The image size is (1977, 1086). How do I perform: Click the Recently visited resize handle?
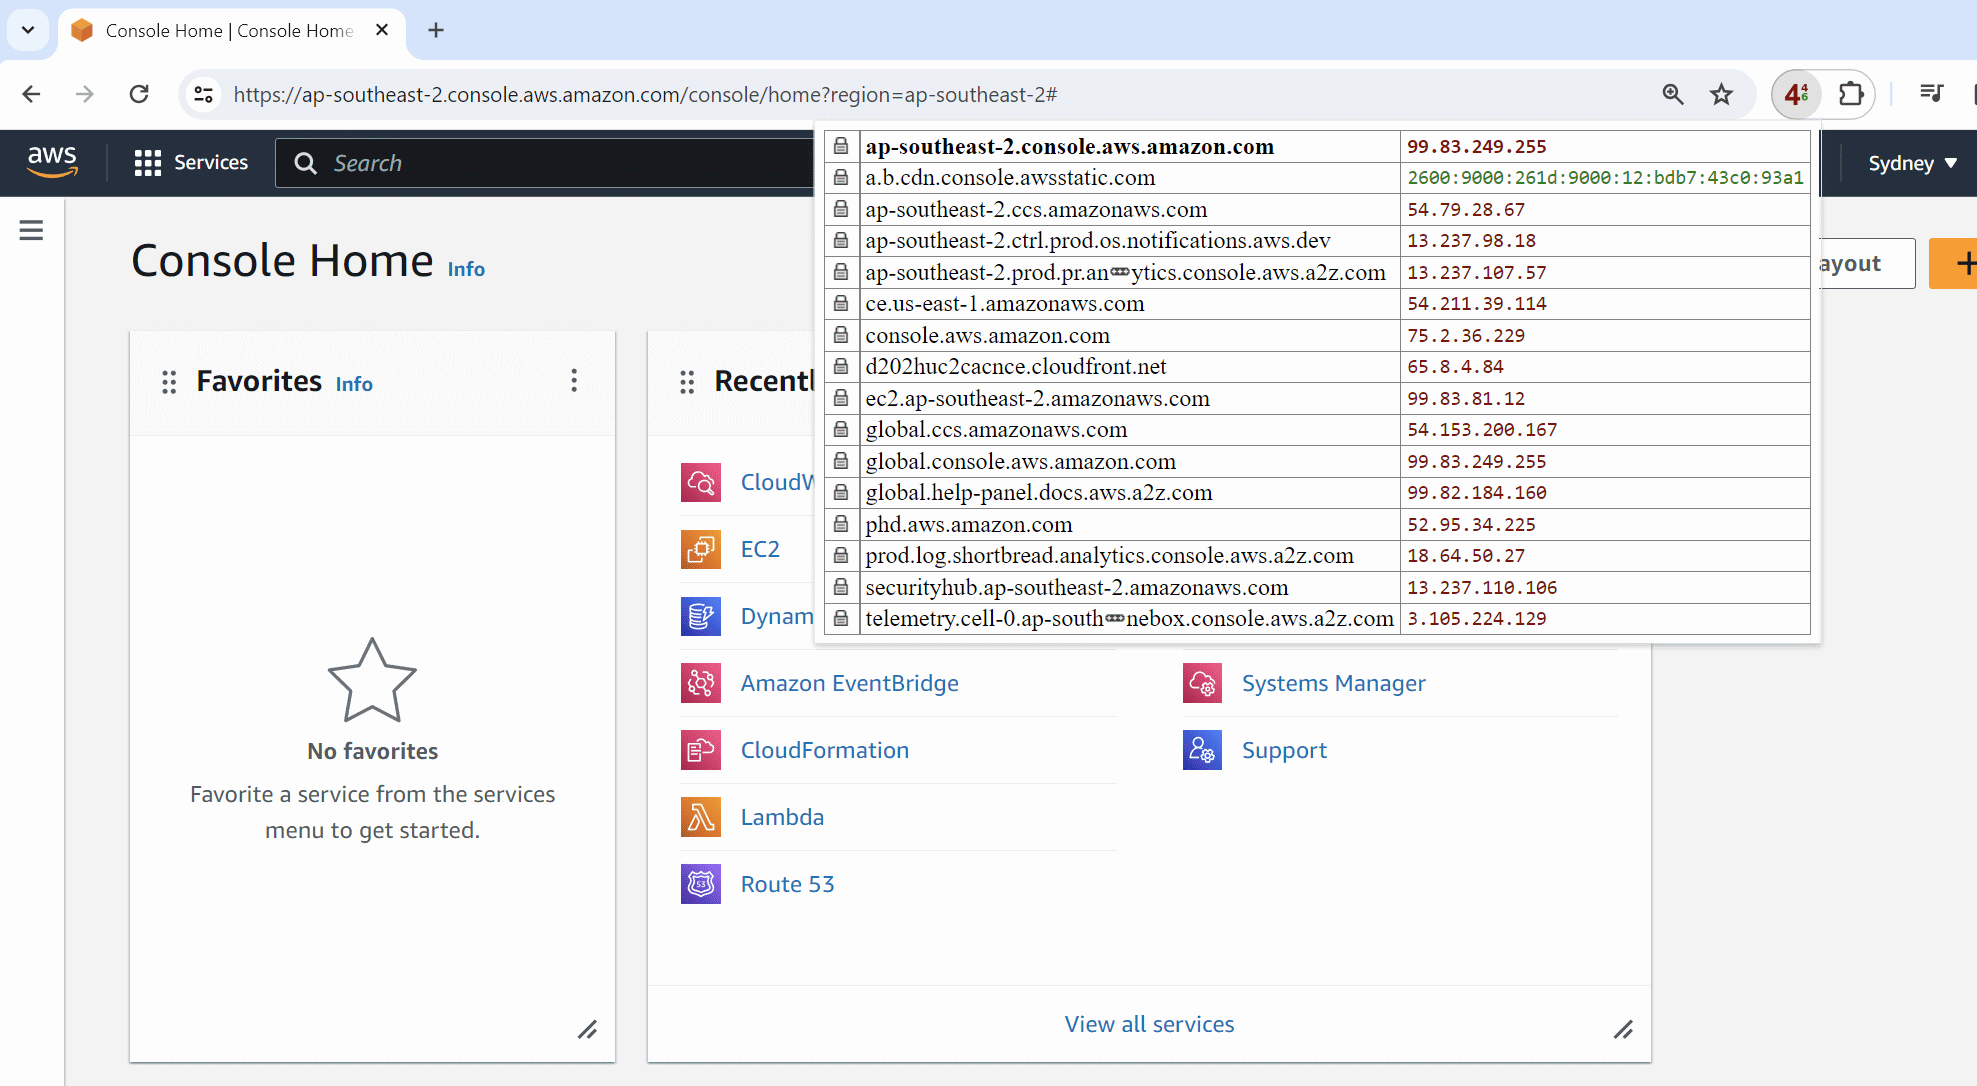[x=1624, y=1030]
